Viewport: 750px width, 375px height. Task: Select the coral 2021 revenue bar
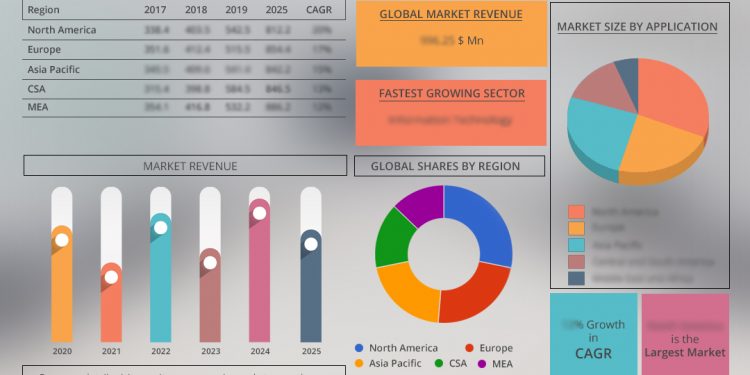[x=111, y=302]
